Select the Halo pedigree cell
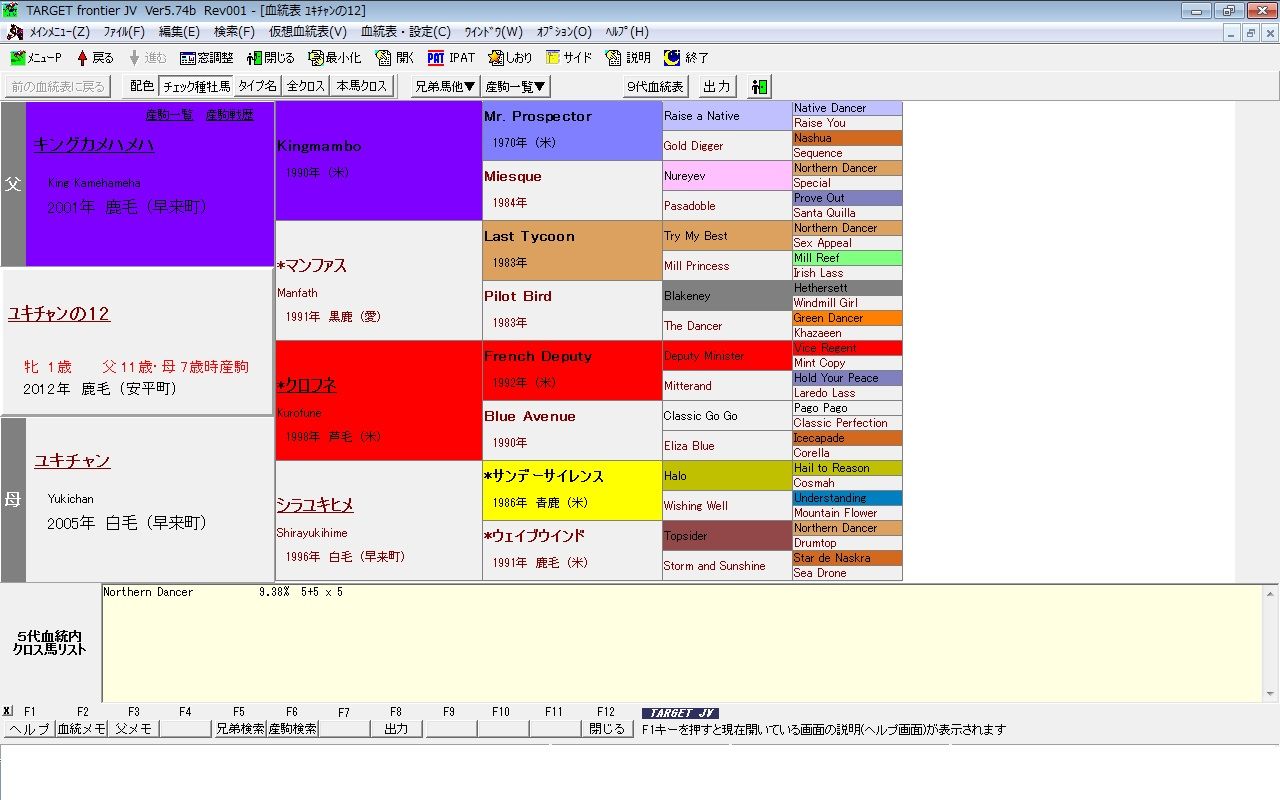Viewport: 1280px width, 800px height. pyautogui.click(x=728, y=476)
